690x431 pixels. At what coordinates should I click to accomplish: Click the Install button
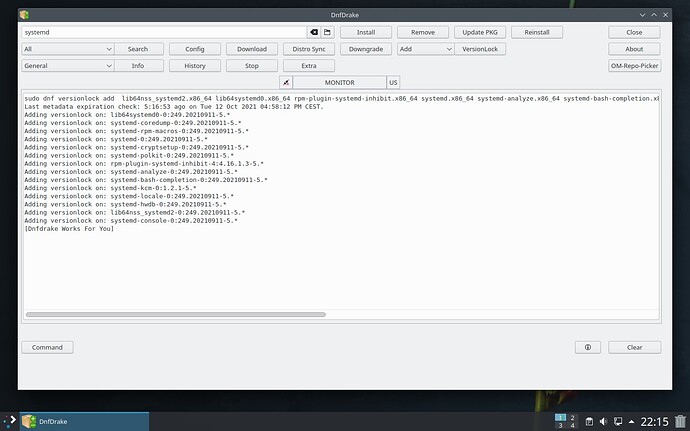click(366, 32)
